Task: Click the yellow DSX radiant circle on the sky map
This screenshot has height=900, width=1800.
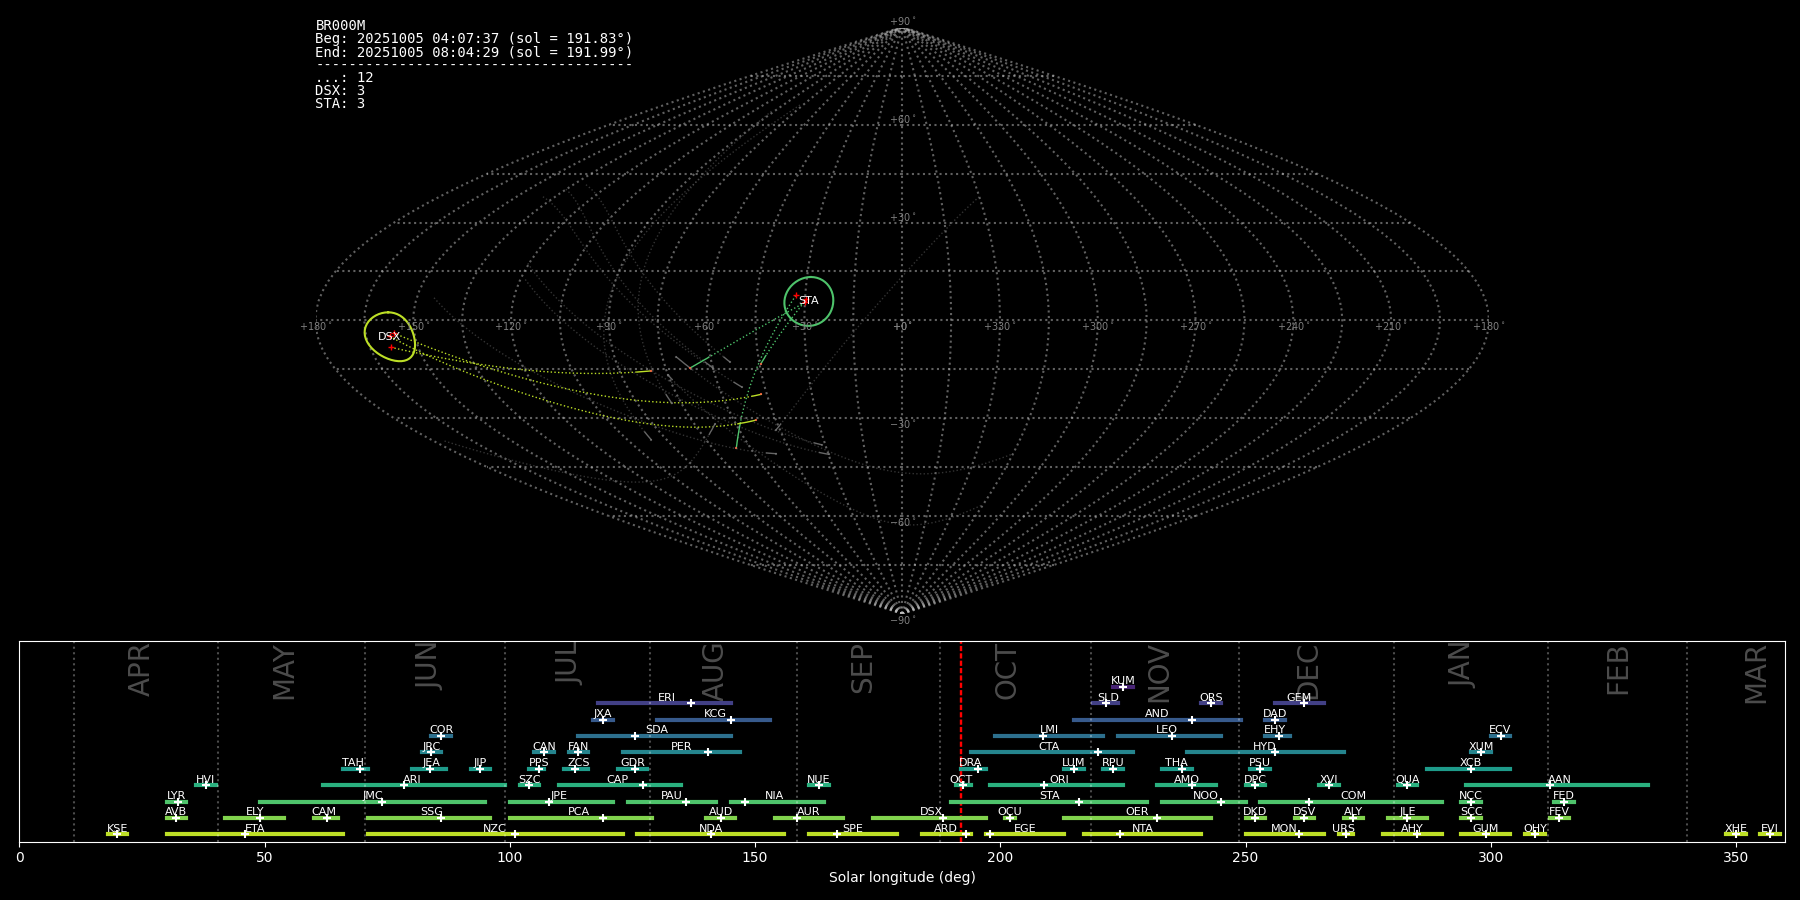Action: pyautogui.click(x=389, y=336)
